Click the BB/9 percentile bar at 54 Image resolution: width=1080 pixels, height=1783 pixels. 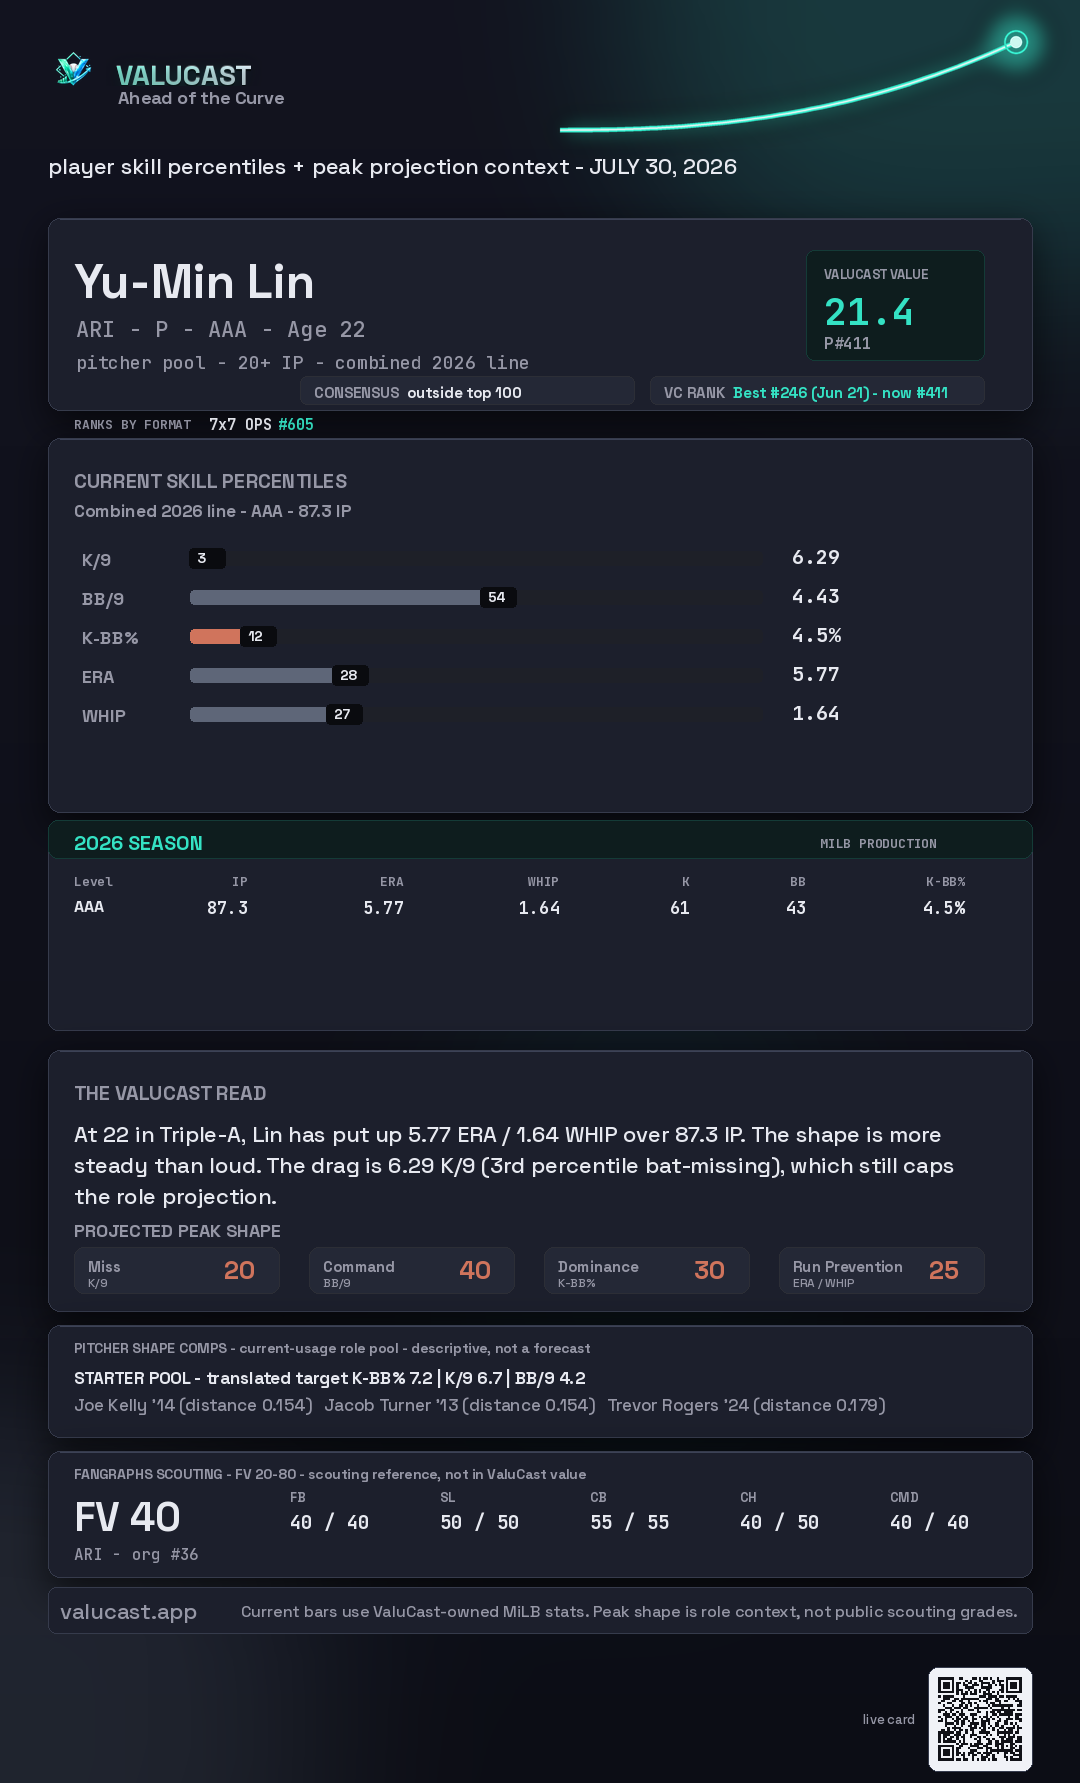tap(353, 597)
